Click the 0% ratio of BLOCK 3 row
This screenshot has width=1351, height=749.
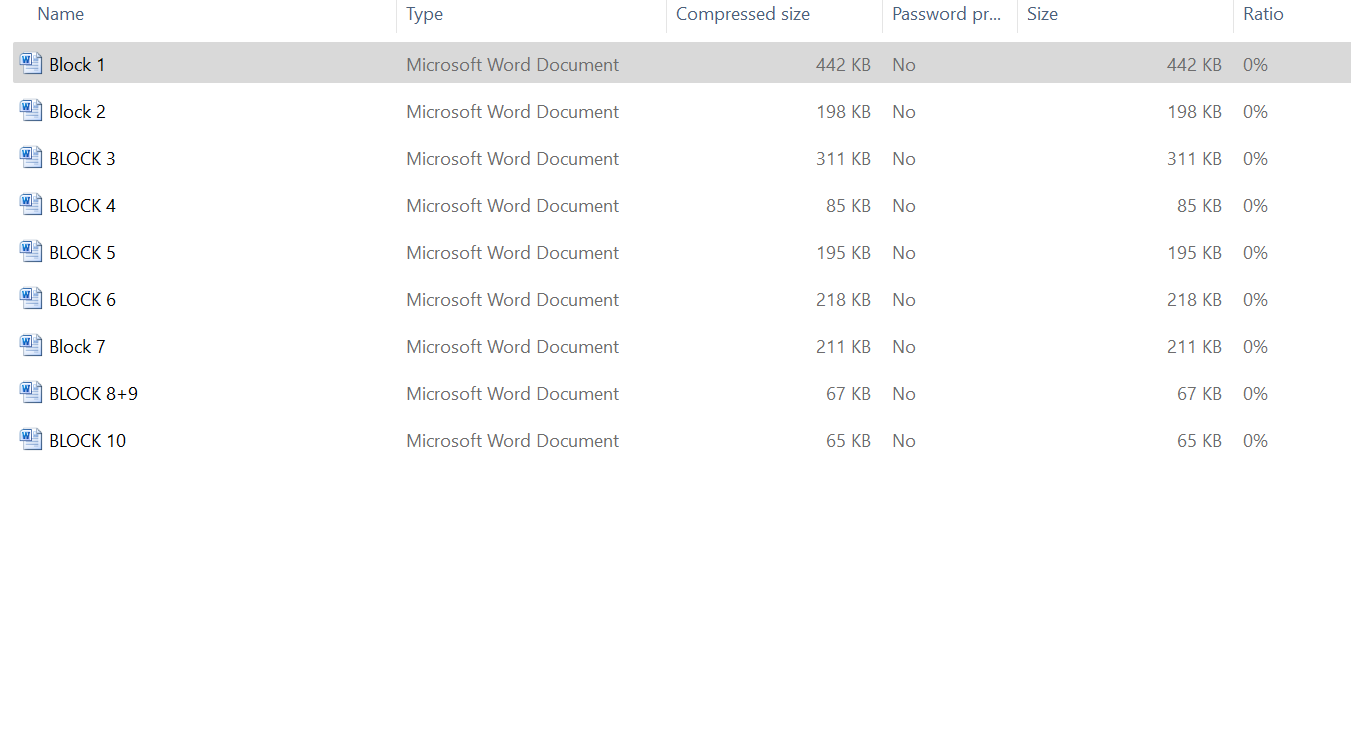click(x=1255, y=159)
